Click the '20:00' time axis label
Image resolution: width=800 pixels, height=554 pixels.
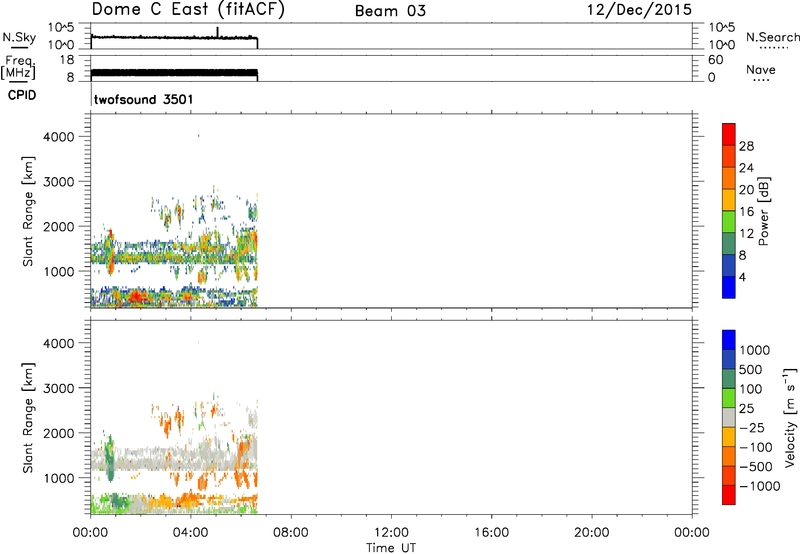click(592, 533)
